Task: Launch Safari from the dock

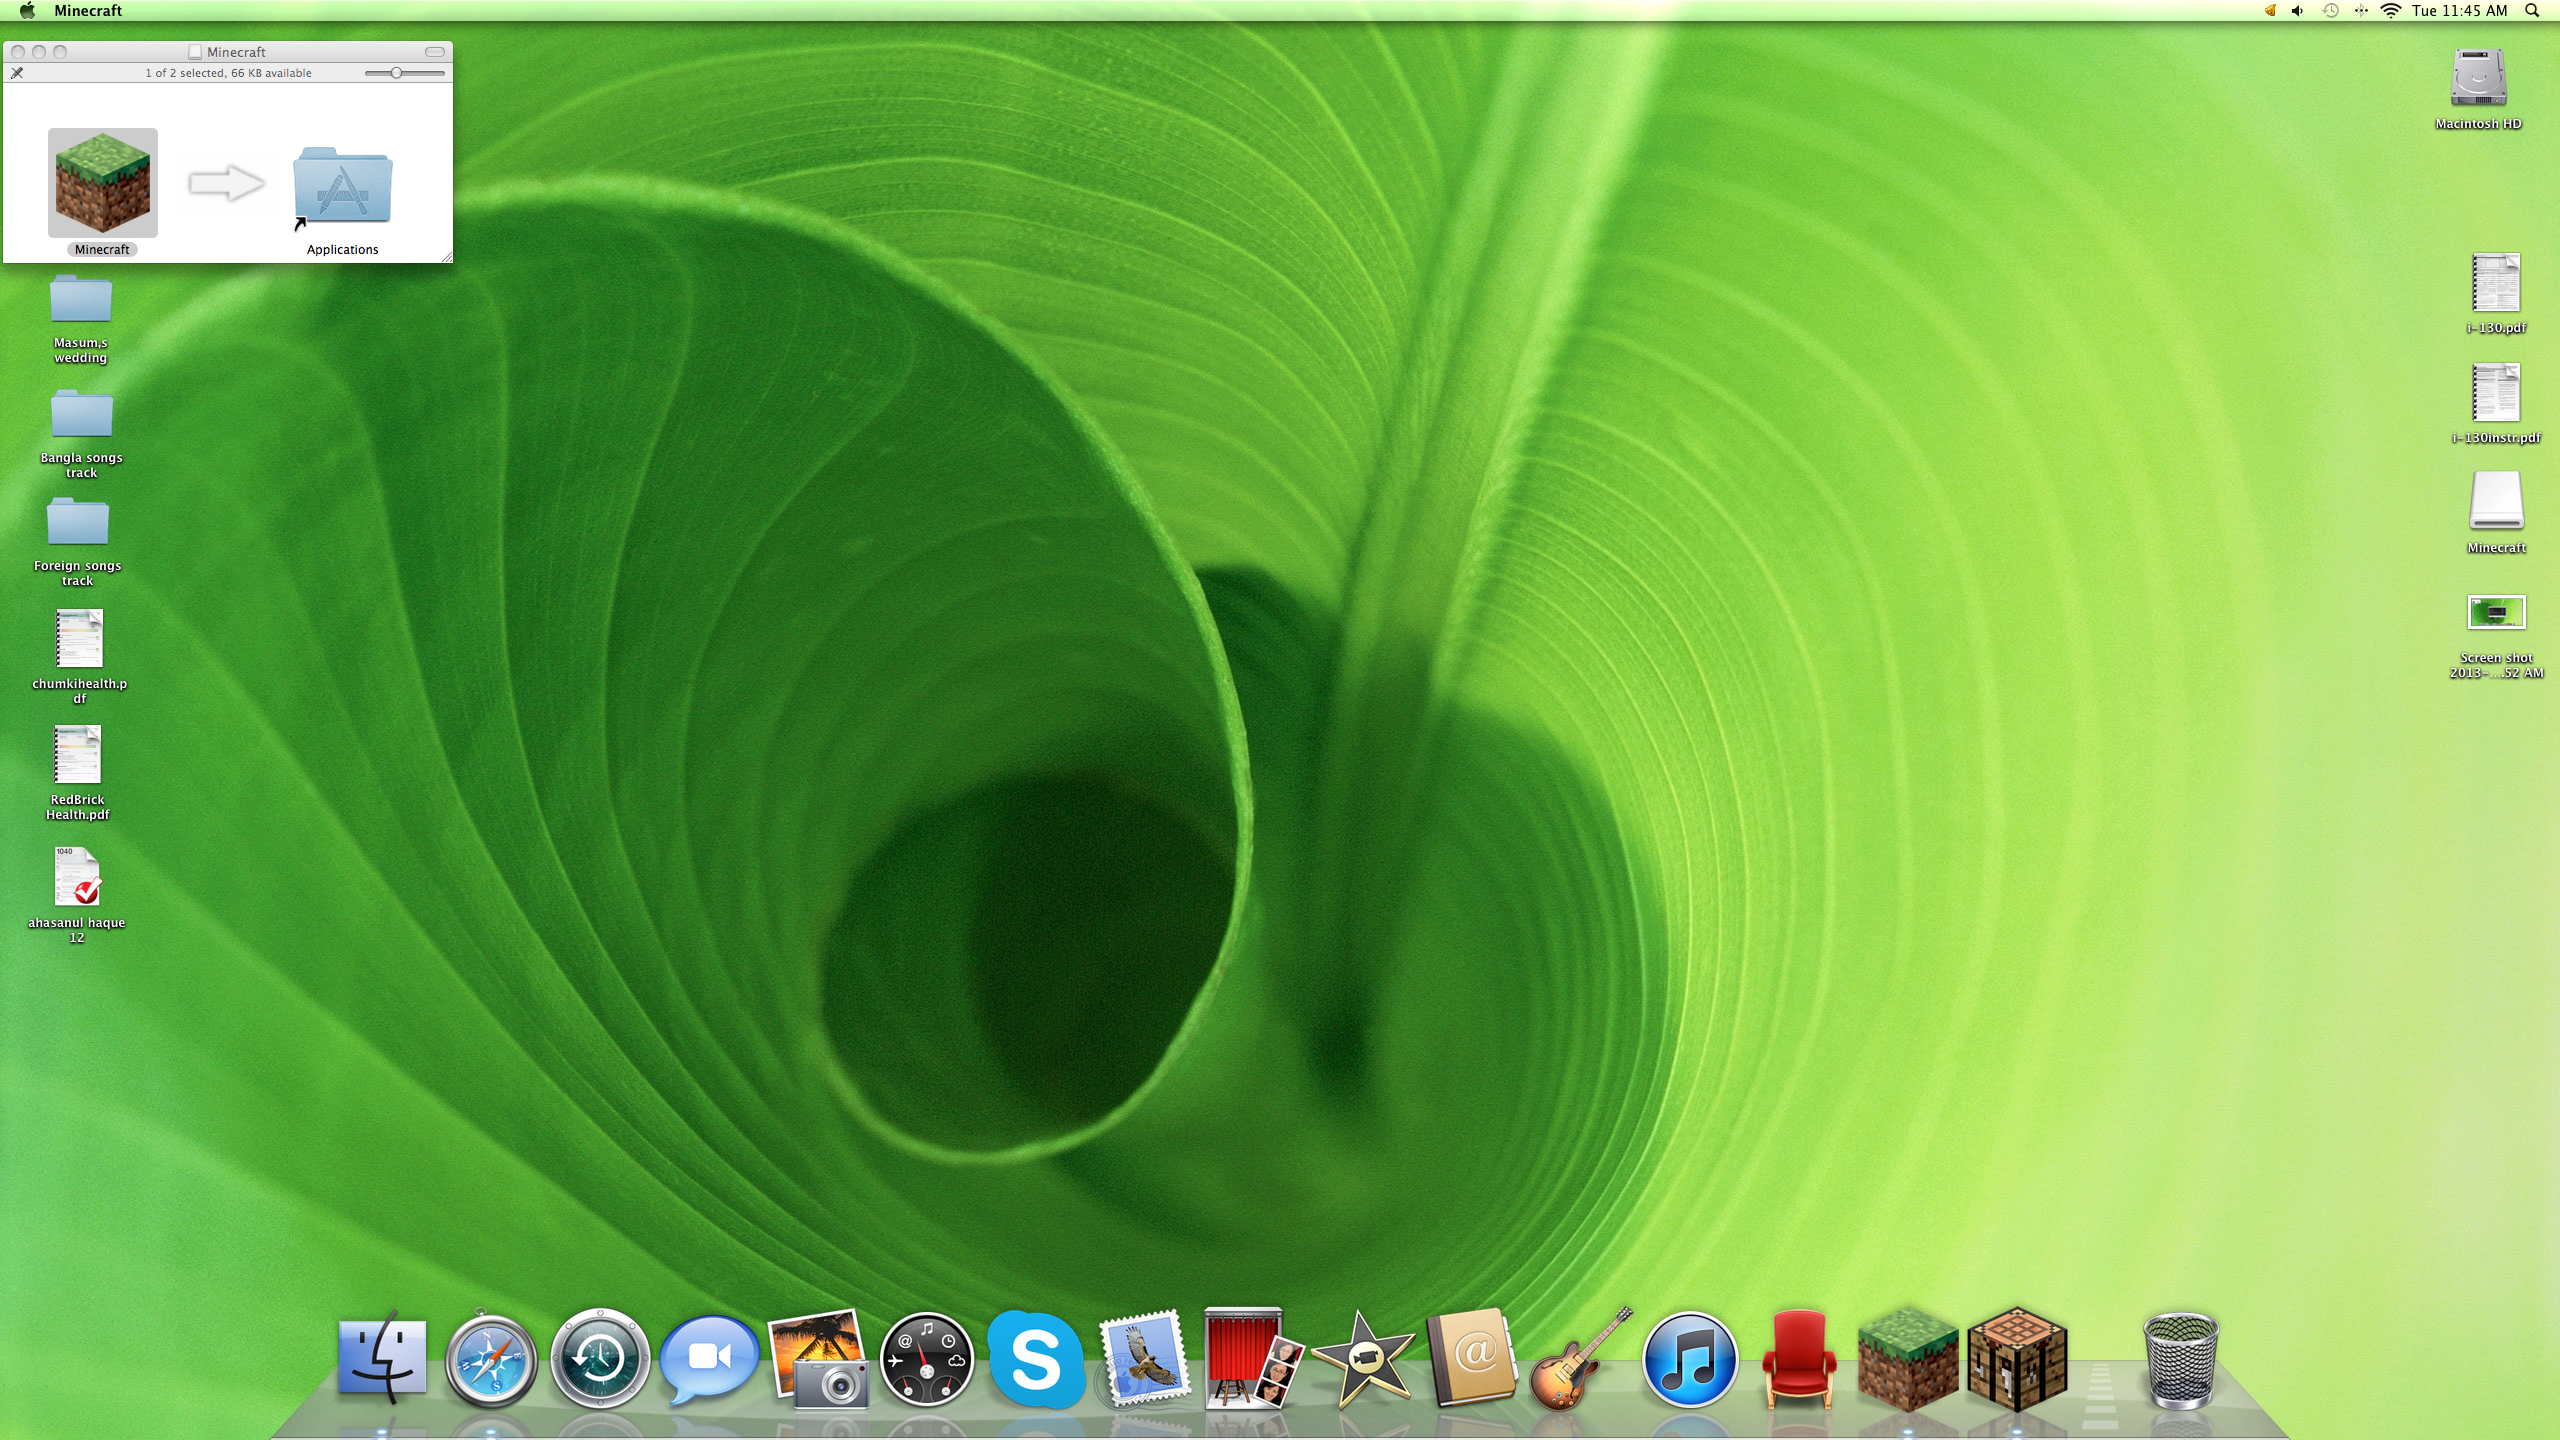Action: click(x=490, y=1360)
